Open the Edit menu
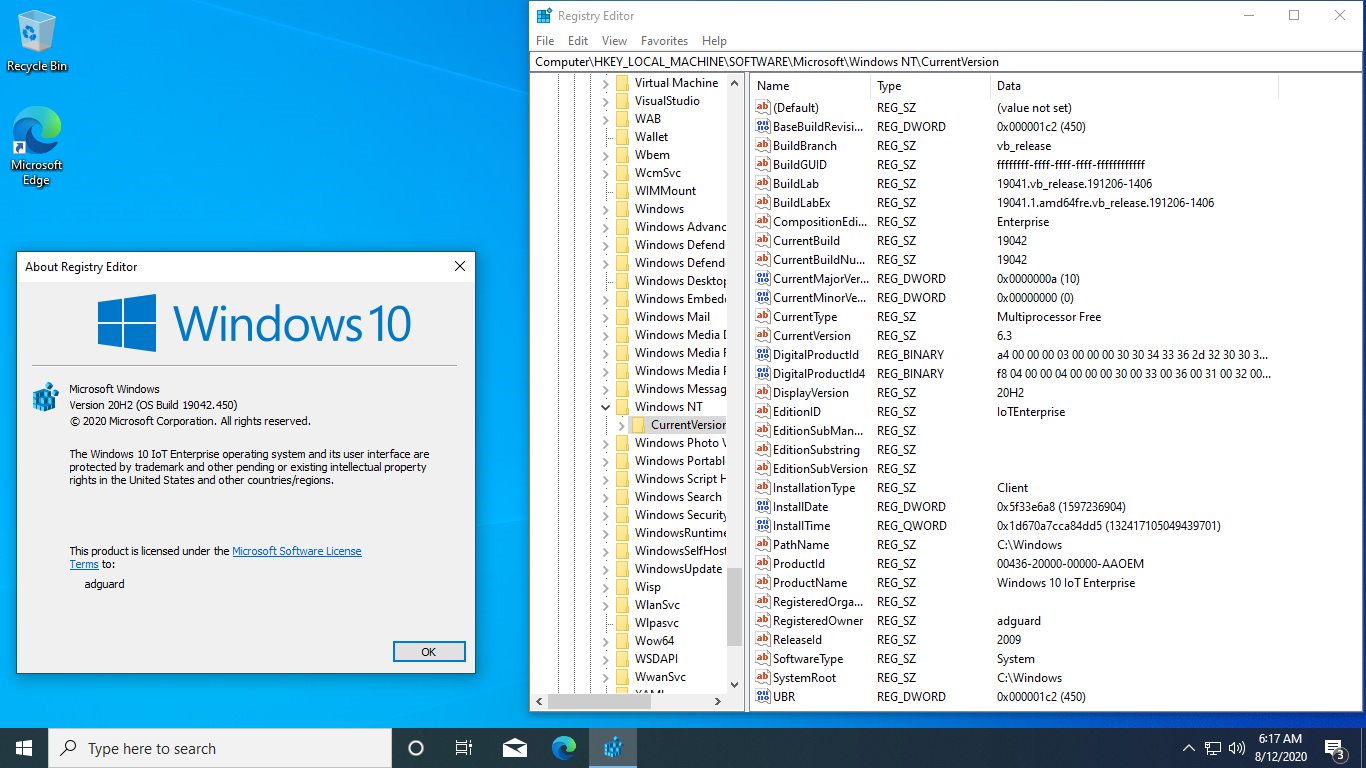Image resolution: width=1366 pixels, height=768 pixels. pos(578,41)
